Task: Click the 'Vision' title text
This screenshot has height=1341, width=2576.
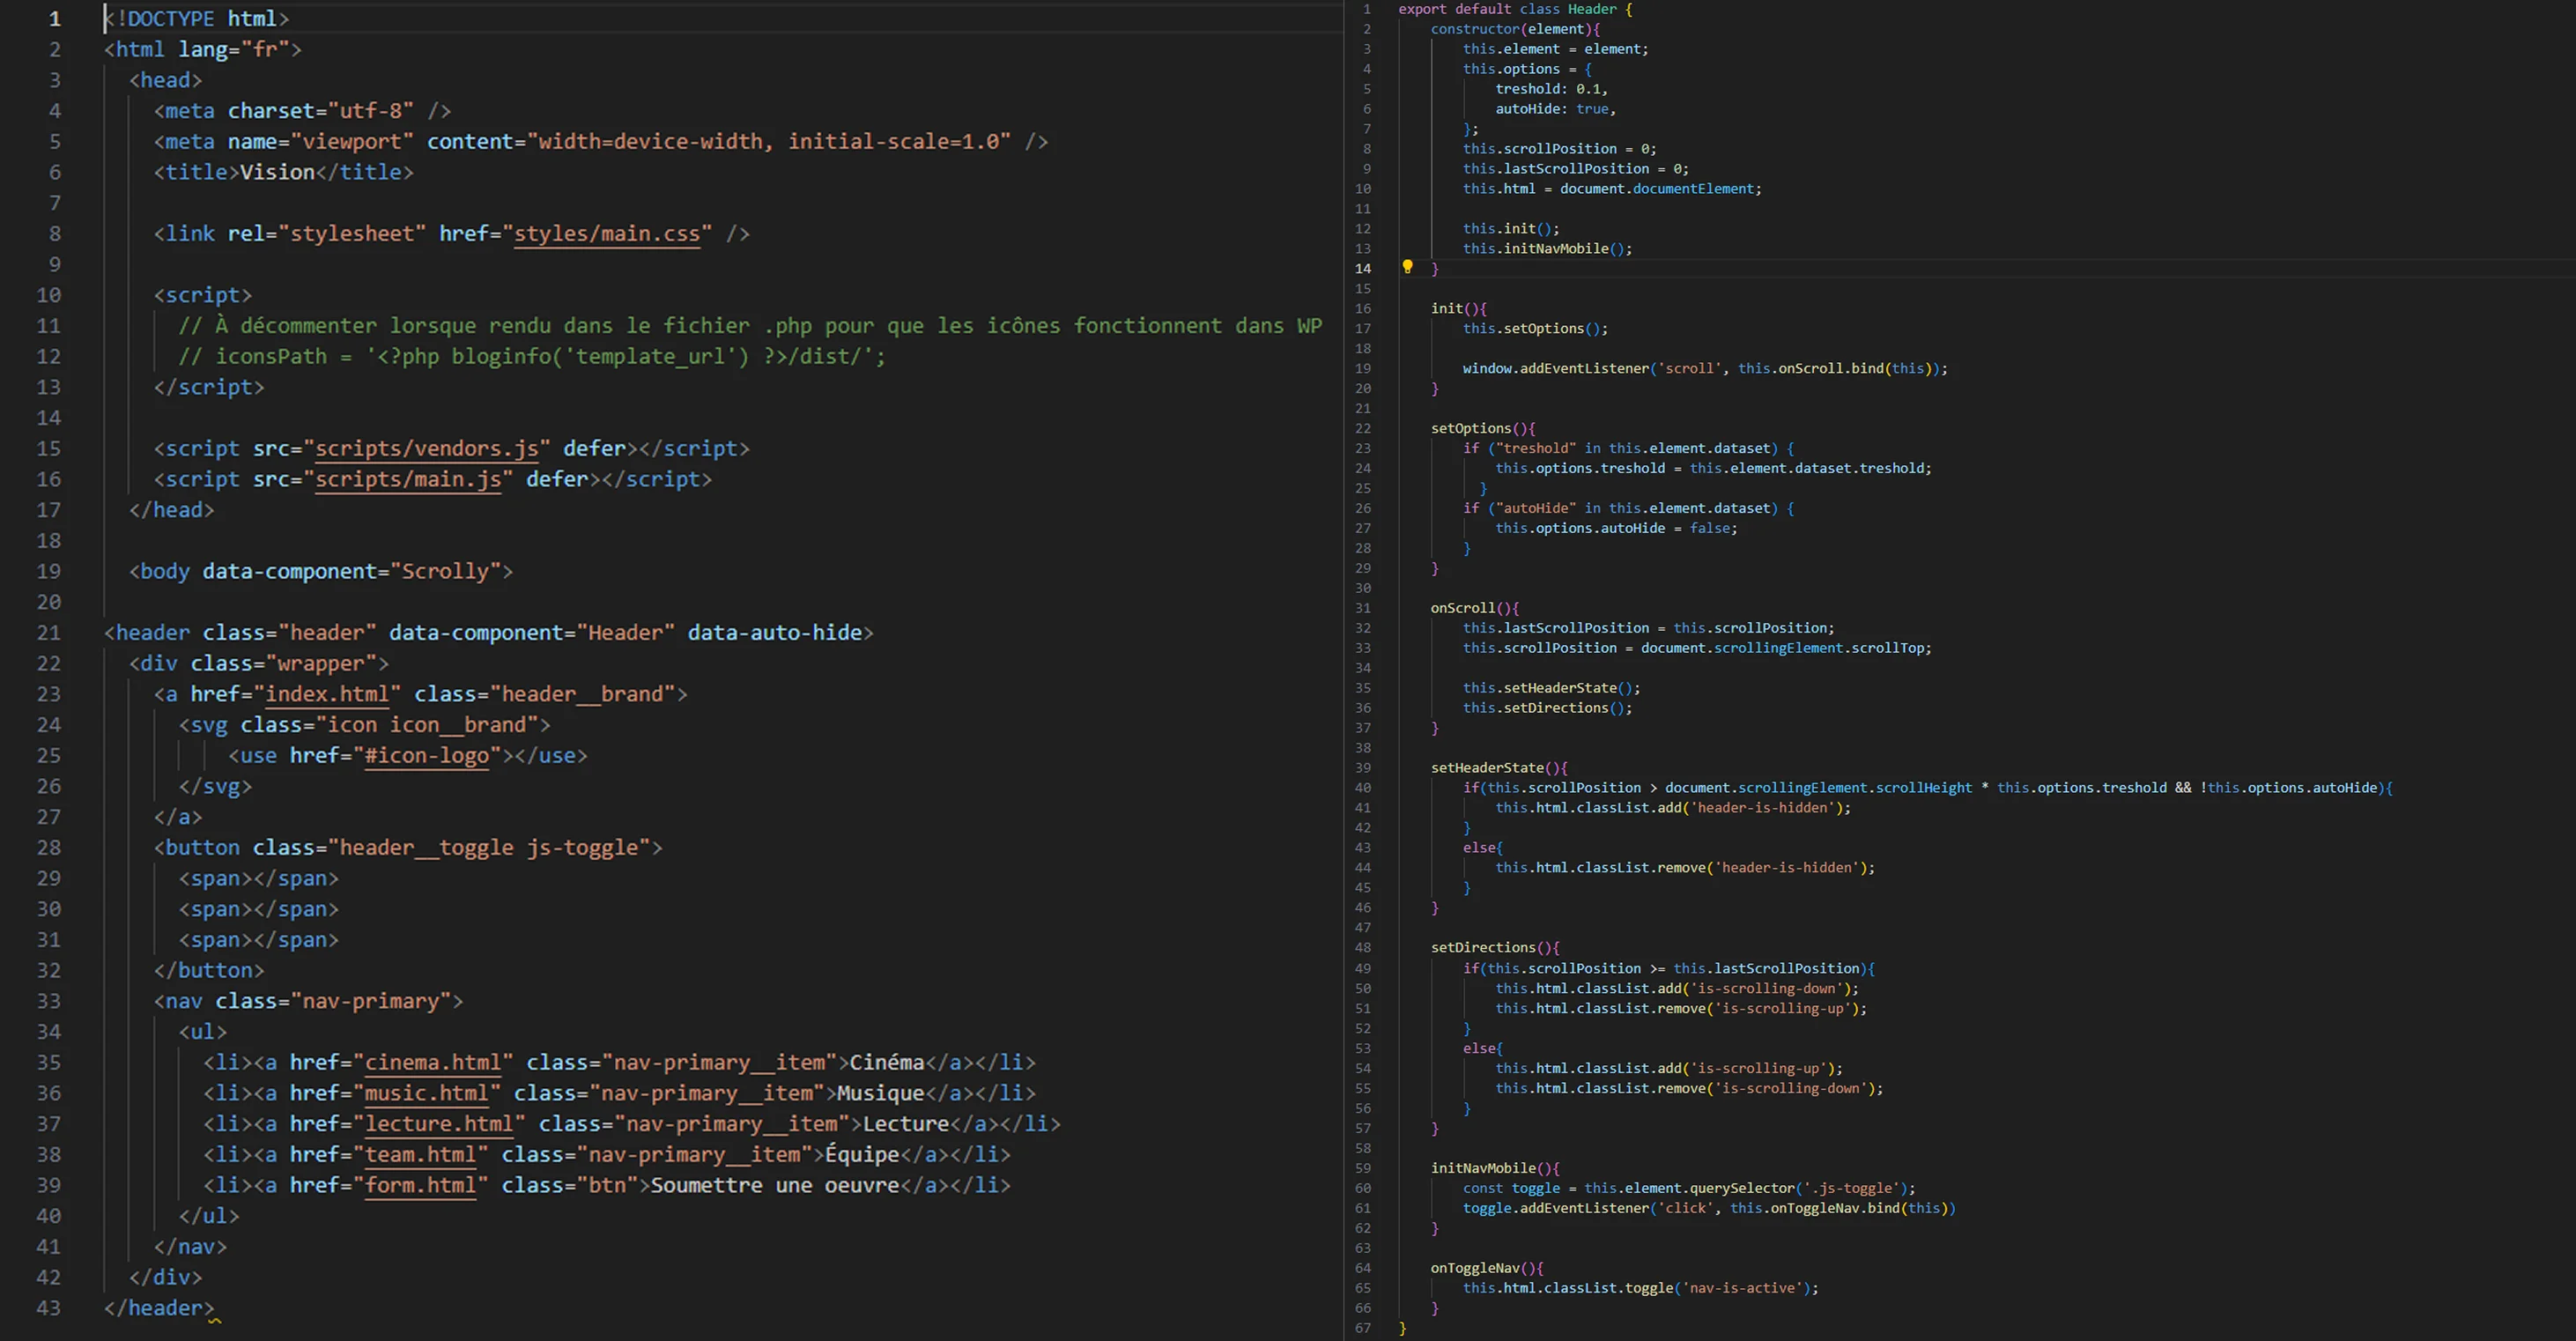Action: pyautogui.click(x=277, y=173)
